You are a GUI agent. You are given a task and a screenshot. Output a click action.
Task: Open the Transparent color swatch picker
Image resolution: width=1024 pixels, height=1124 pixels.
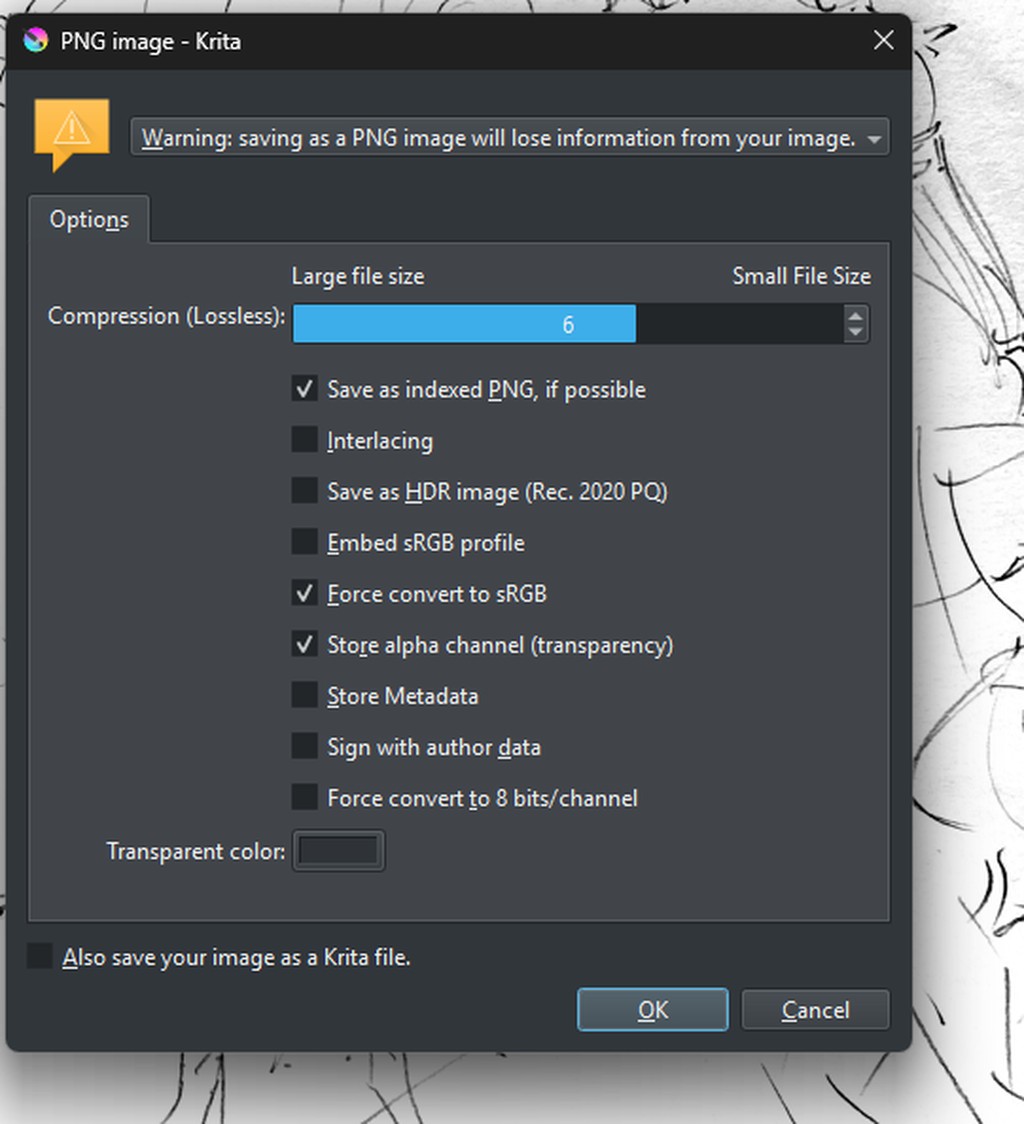pos(338,851)
